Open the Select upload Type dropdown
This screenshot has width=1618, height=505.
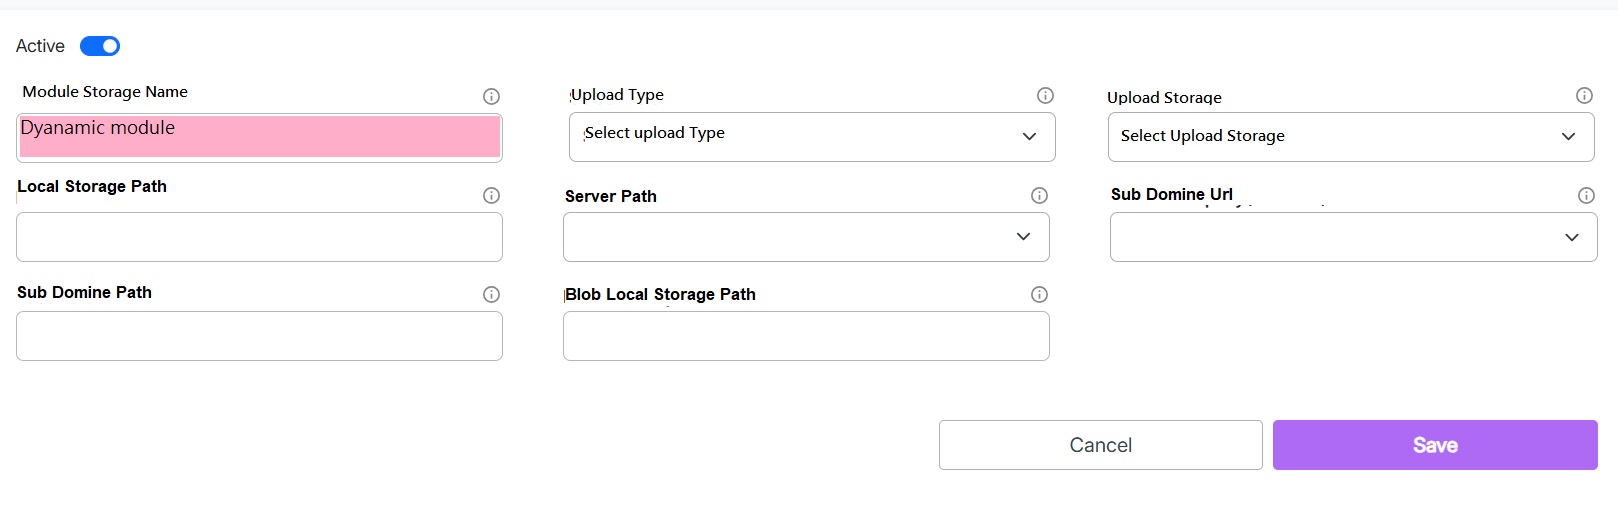(x=811, y=136)
